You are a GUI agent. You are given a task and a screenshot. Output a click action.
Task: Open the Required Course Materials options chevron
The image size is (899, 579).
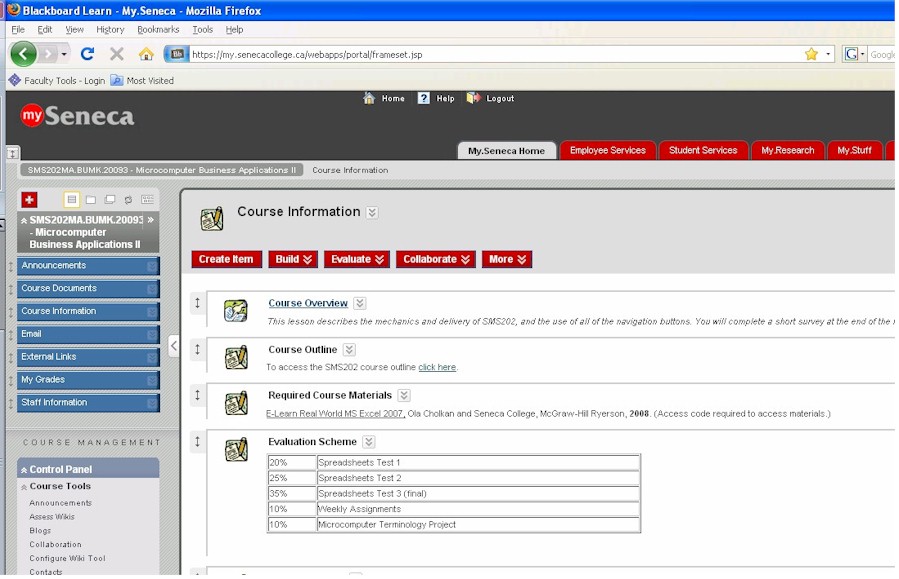coord(404,396)
